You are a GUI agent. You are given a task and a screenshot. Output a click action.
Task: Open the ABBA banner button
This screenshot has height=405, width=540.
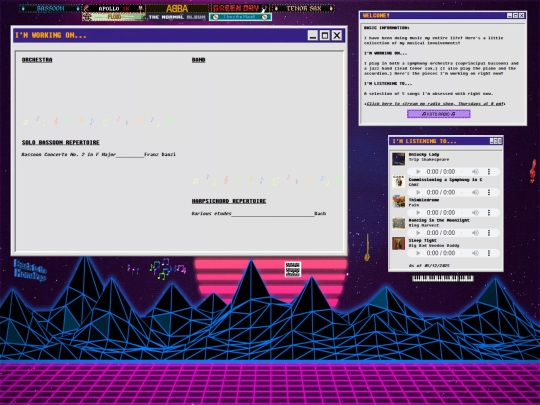(177, 8)
